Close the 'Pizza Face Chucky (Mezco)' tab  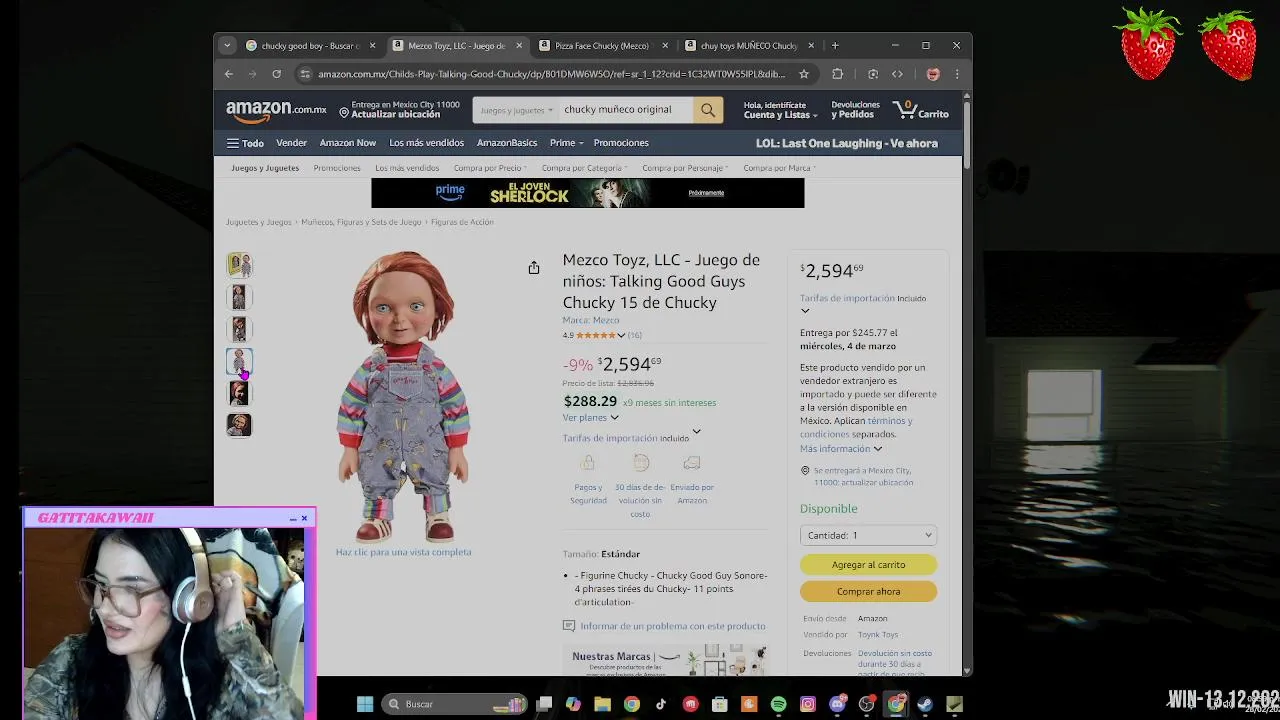click(665, 45)
